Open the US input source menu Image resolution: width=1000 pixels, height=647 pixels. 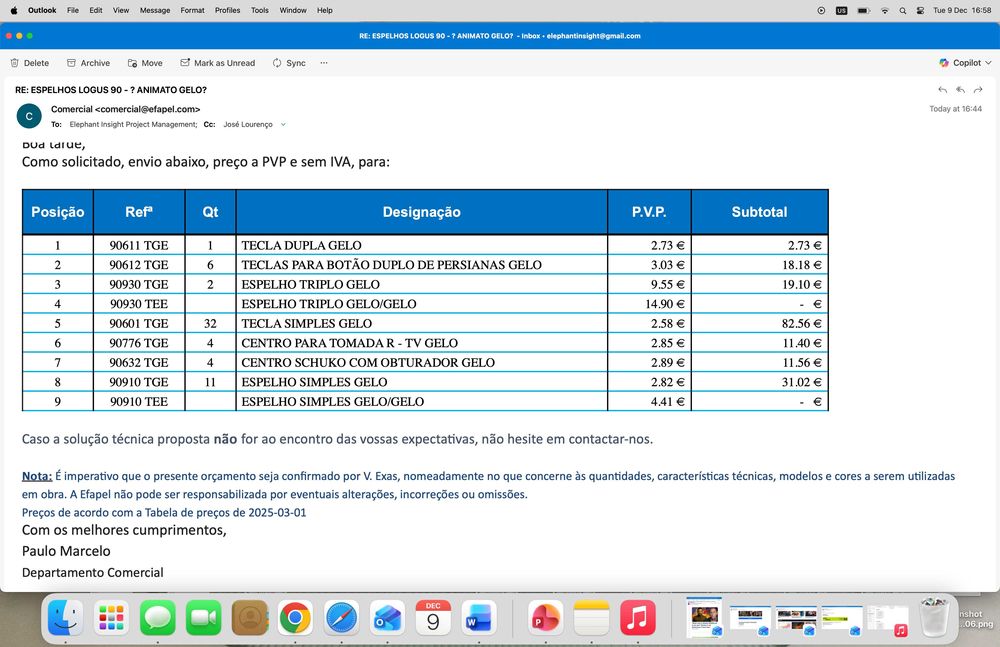pos(842,10)
